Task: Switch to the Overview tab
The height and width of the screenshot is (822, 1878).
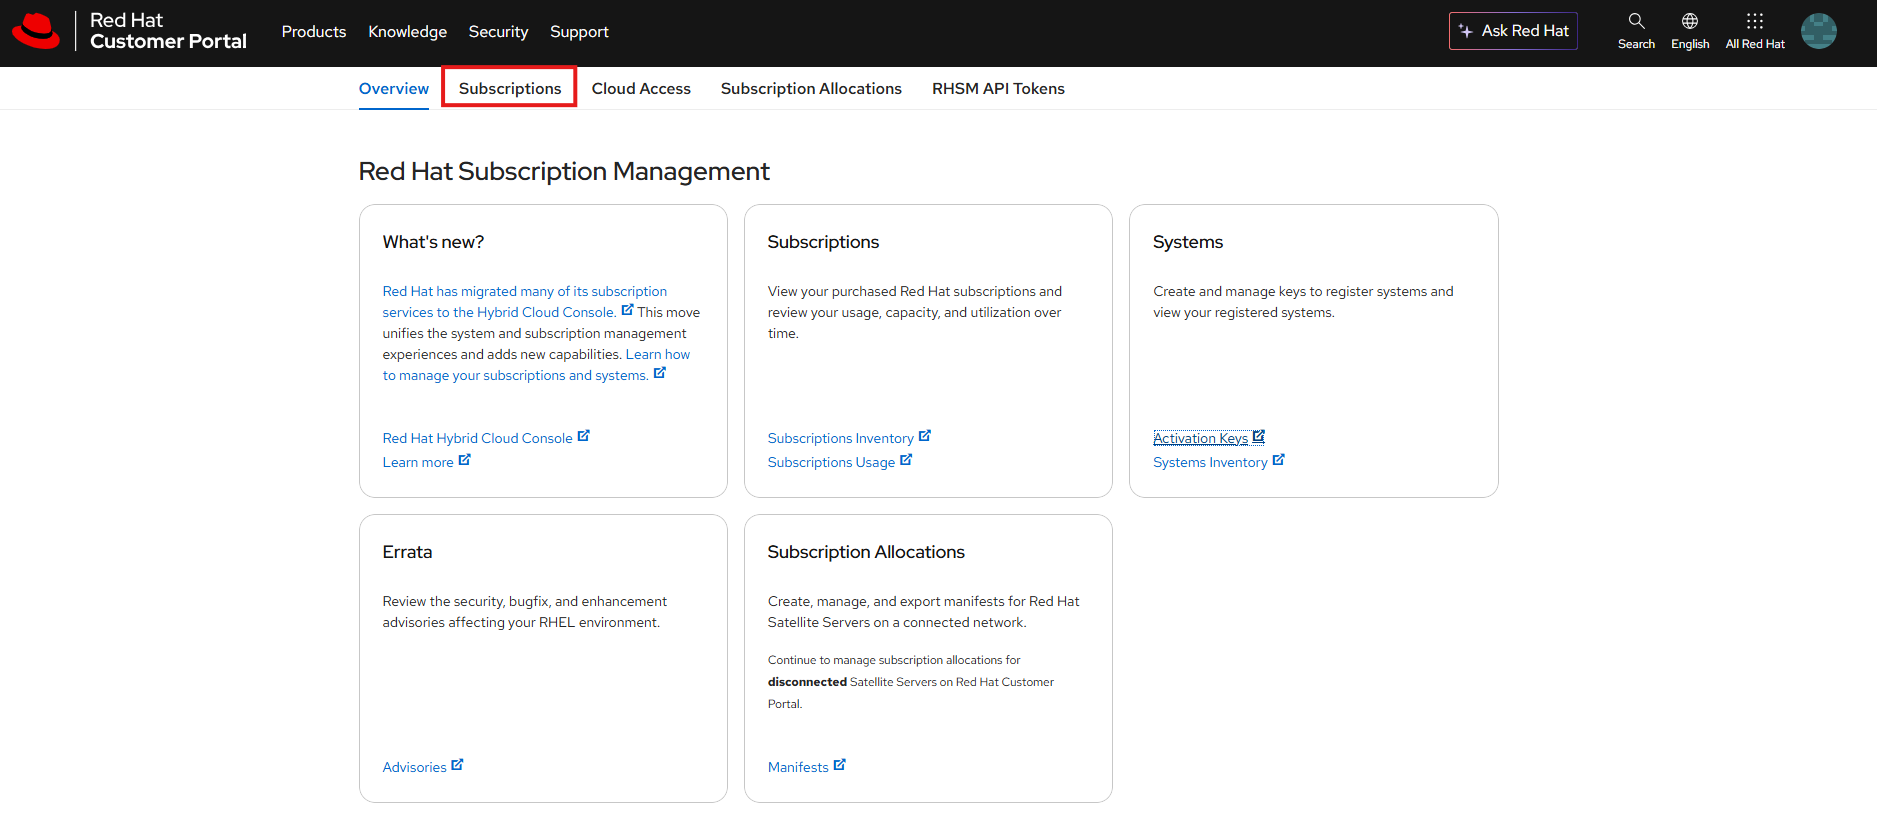Action: pyautogui.click(x=394, y=89)
